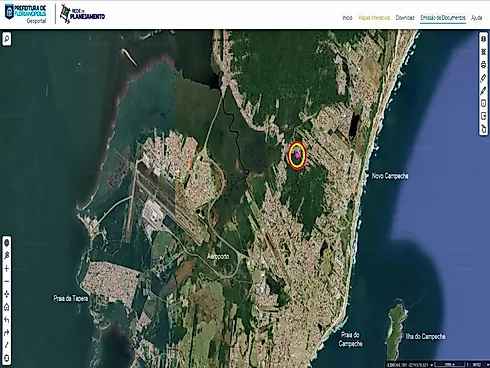490x368 pixels.
Task: Click the Prefeitura de Florianópolis Geoportal logo
Action: click(x=26, y=14)
